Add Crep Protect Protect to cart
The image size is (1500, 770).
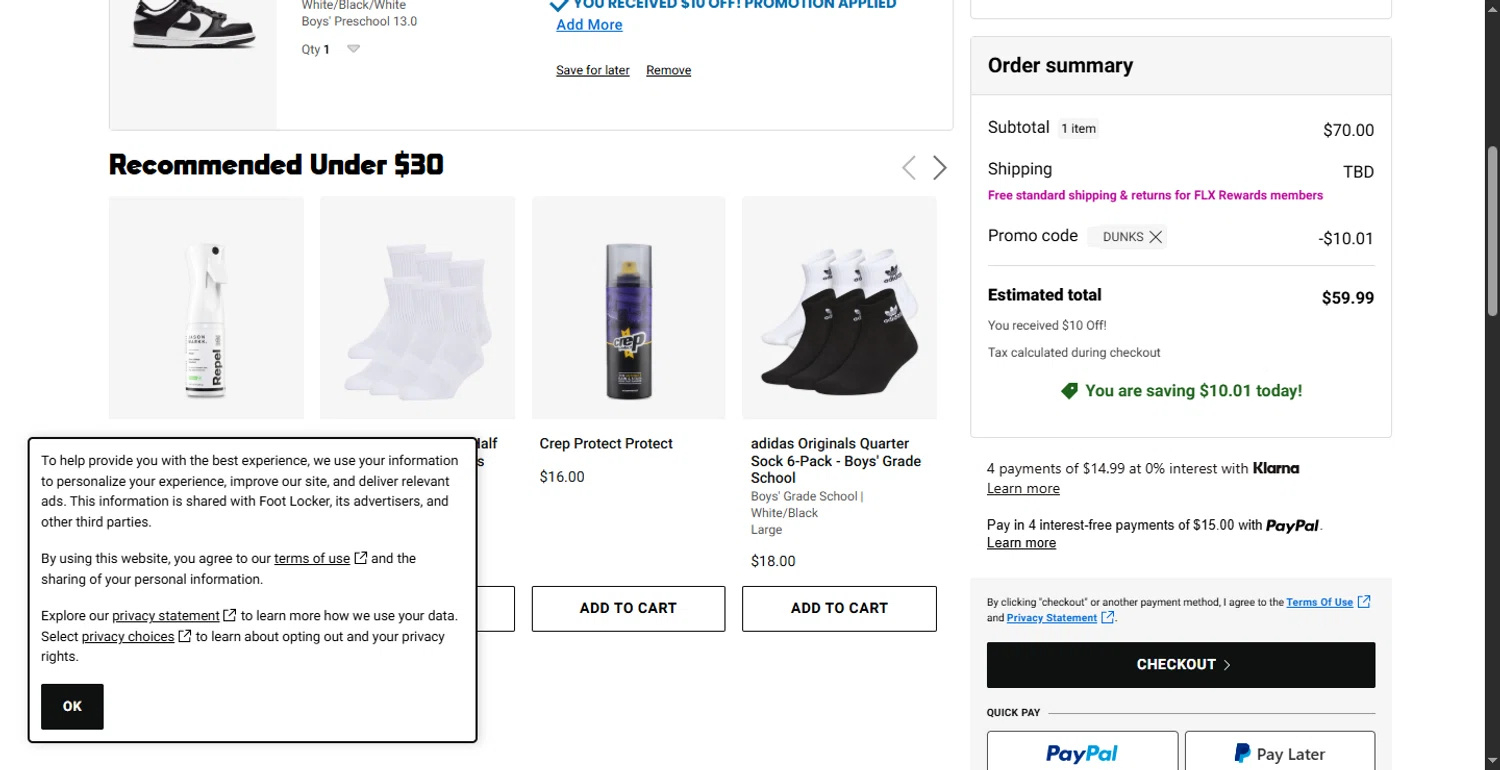(x=628, y=608)
